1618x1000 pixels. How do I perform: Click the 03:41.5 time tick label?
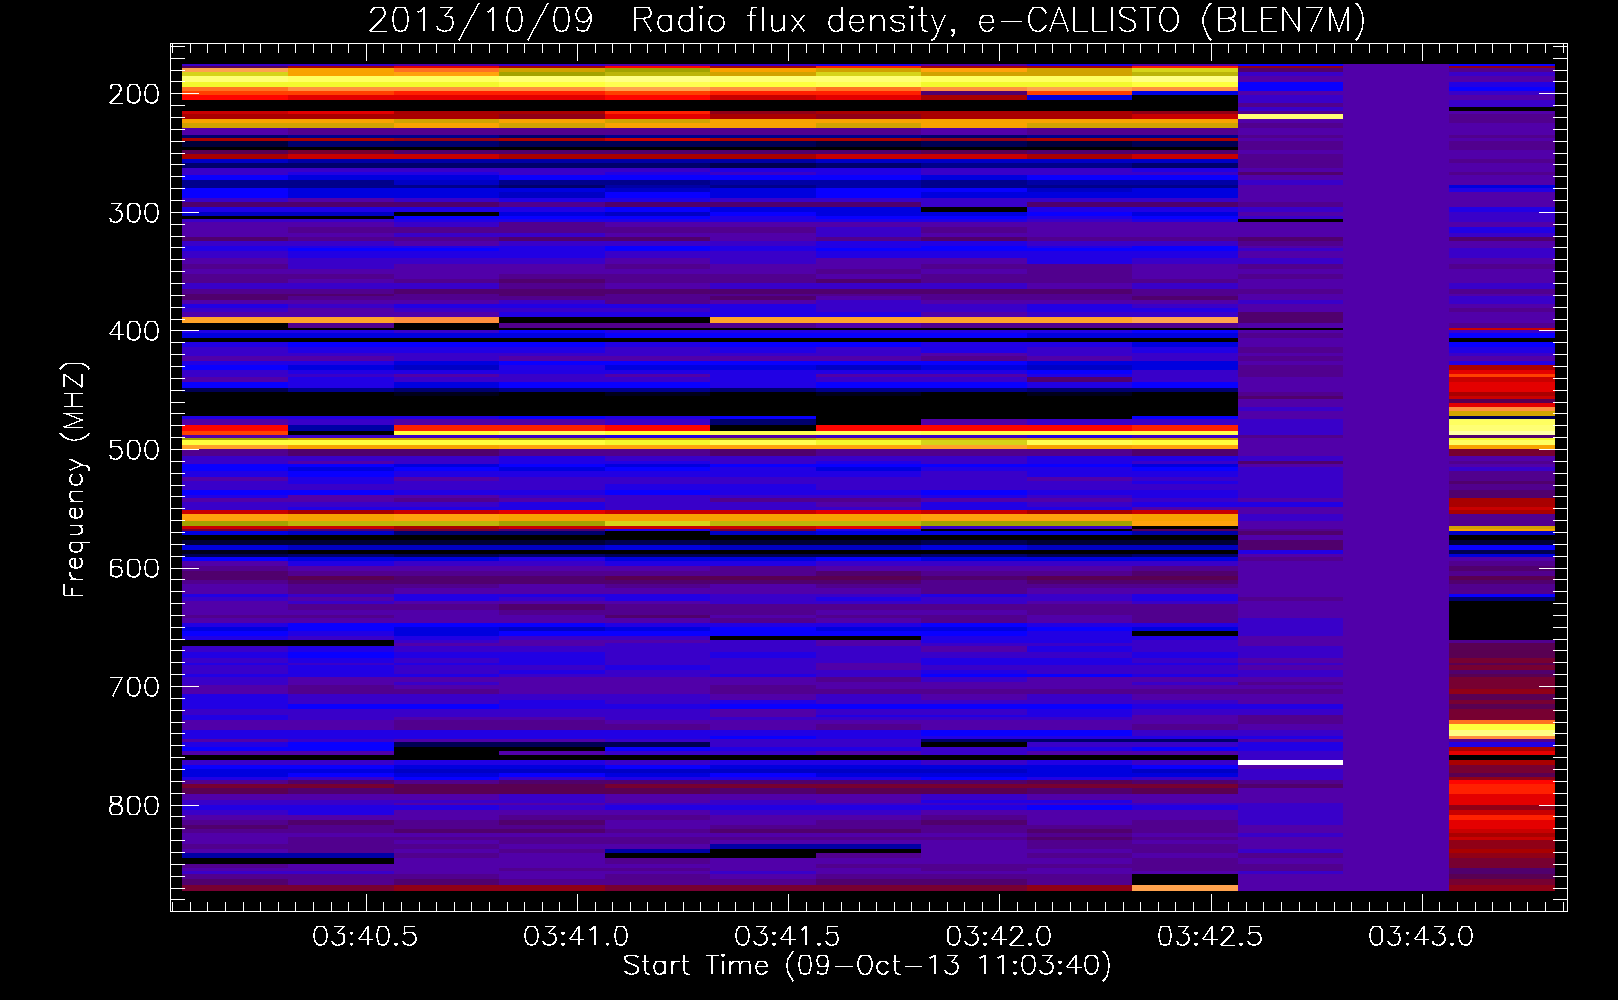click(787, 937)
